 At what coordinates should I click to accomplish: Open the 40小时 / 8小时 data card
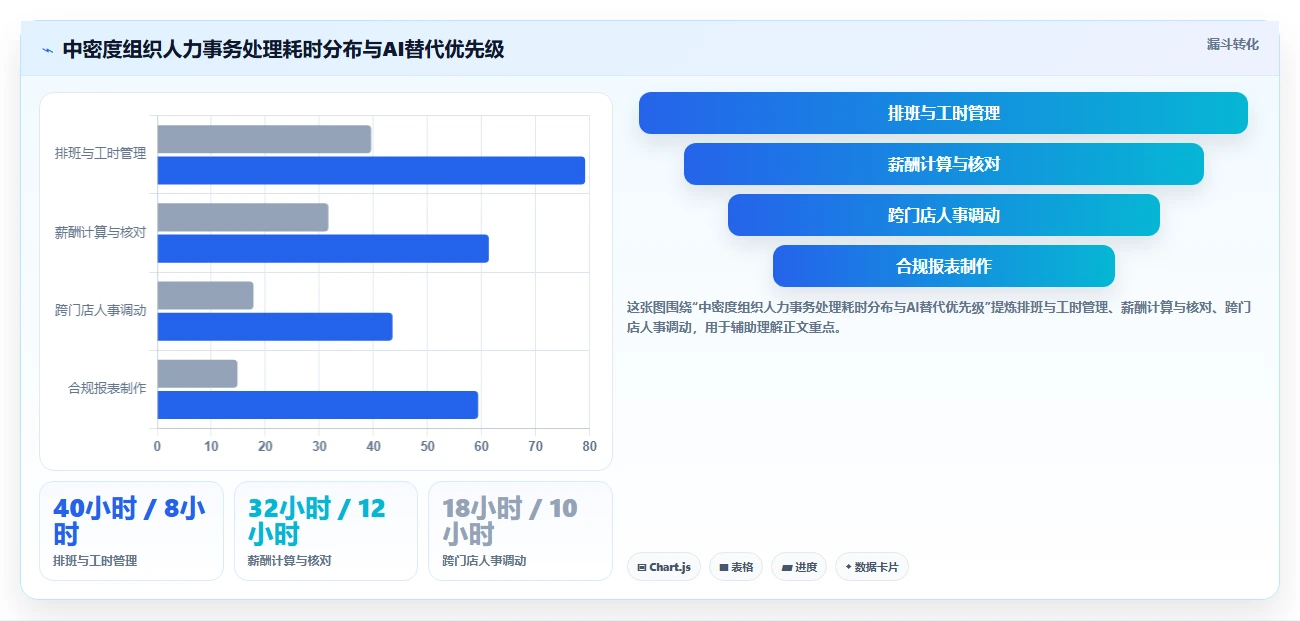point(131,531)
